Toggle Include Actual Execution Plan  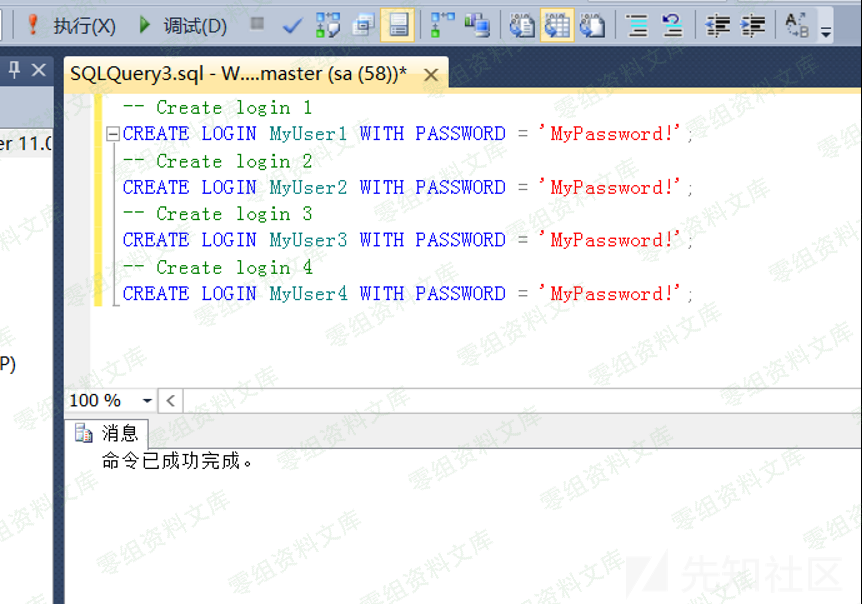(442, 25)
